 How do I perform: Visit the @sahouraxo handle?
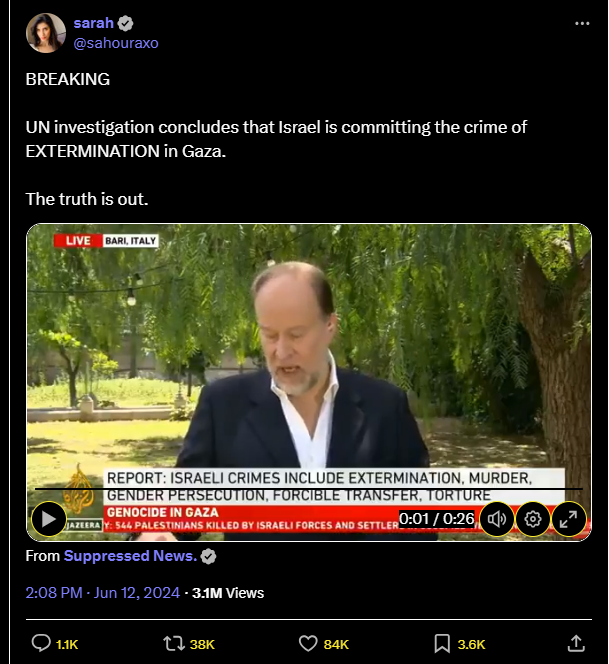coord(116,43)
